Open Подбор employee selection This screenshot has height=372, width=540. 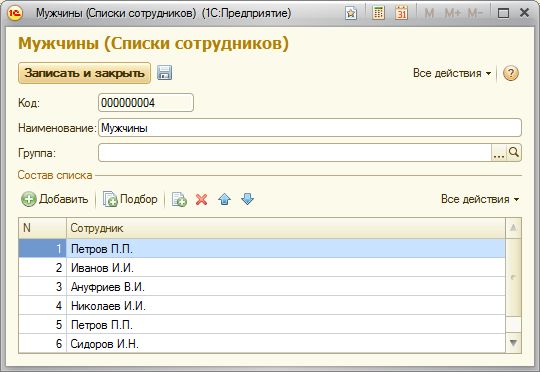click(130, 199)
